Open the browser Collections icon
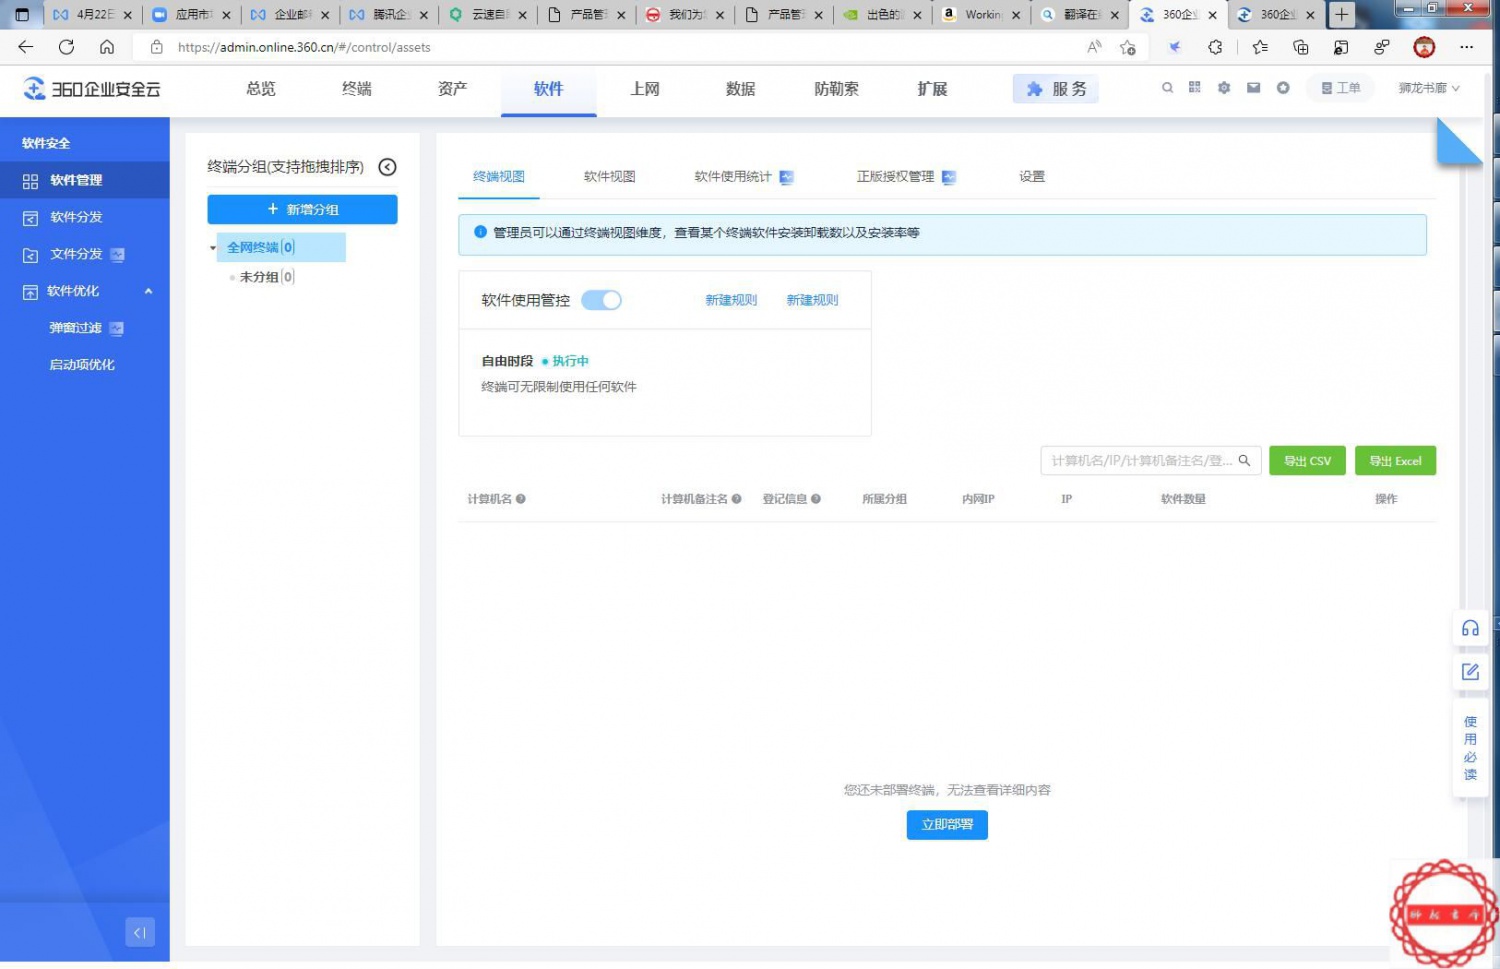Viewport: 1500px width, 969px height. coord(1301,47)
